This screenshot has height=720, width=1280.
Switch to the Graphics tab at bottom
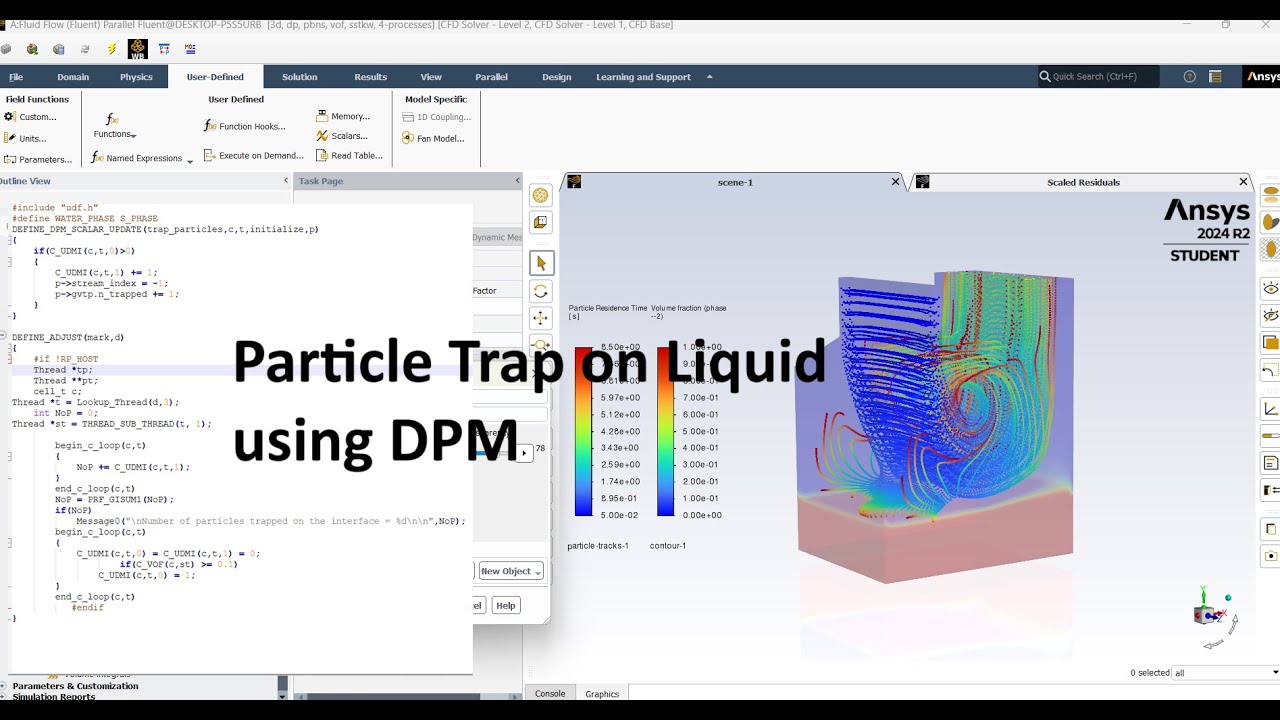click(x=602, y=693)
